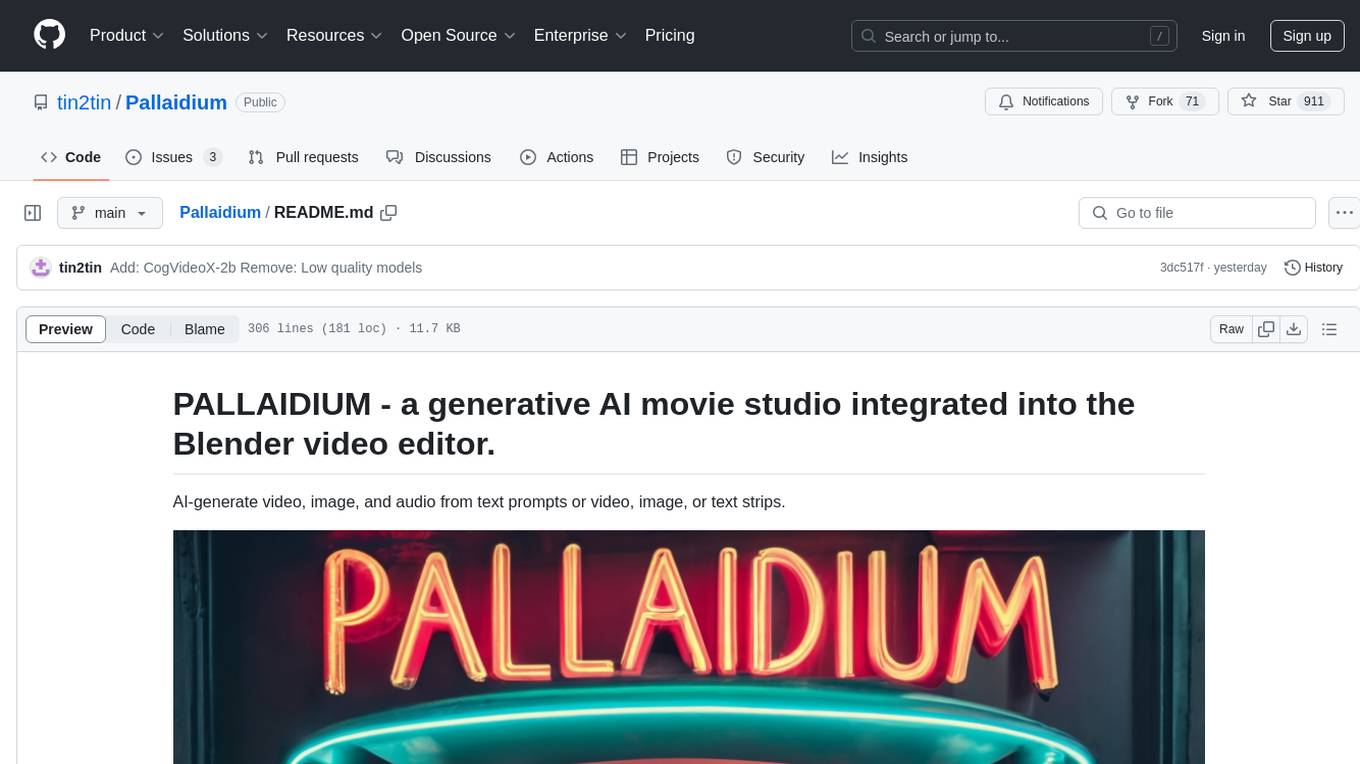This screenshot has width=1360, height=764.
Task: Click the PALLAIDIUM neon banner image
Action: point(689,647)
